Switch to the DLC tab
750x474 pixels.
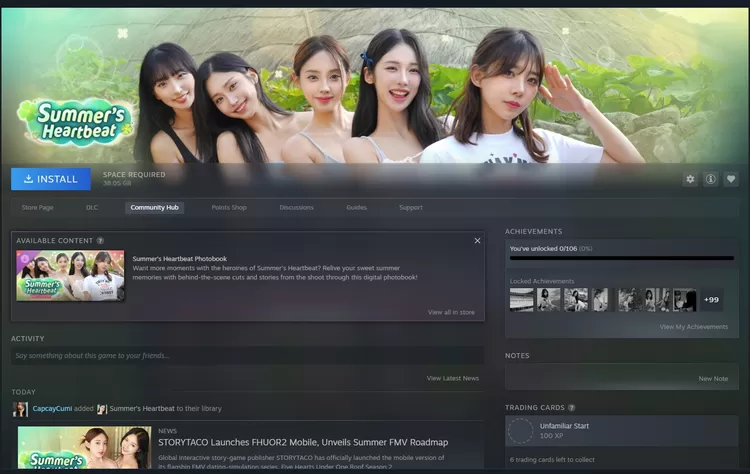click(92, 208)
